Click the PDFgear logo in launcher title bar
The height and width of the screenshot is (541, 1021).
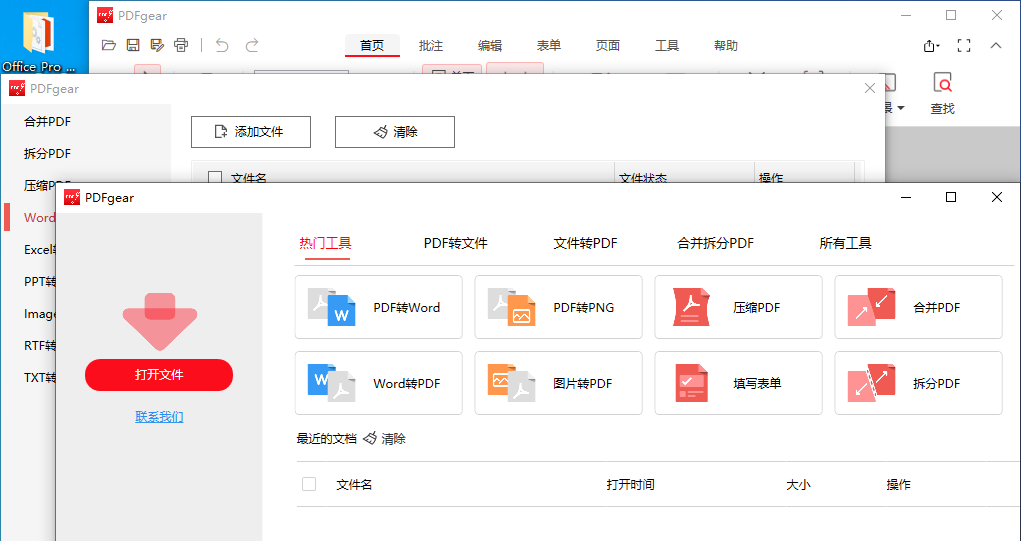point(72,197)
